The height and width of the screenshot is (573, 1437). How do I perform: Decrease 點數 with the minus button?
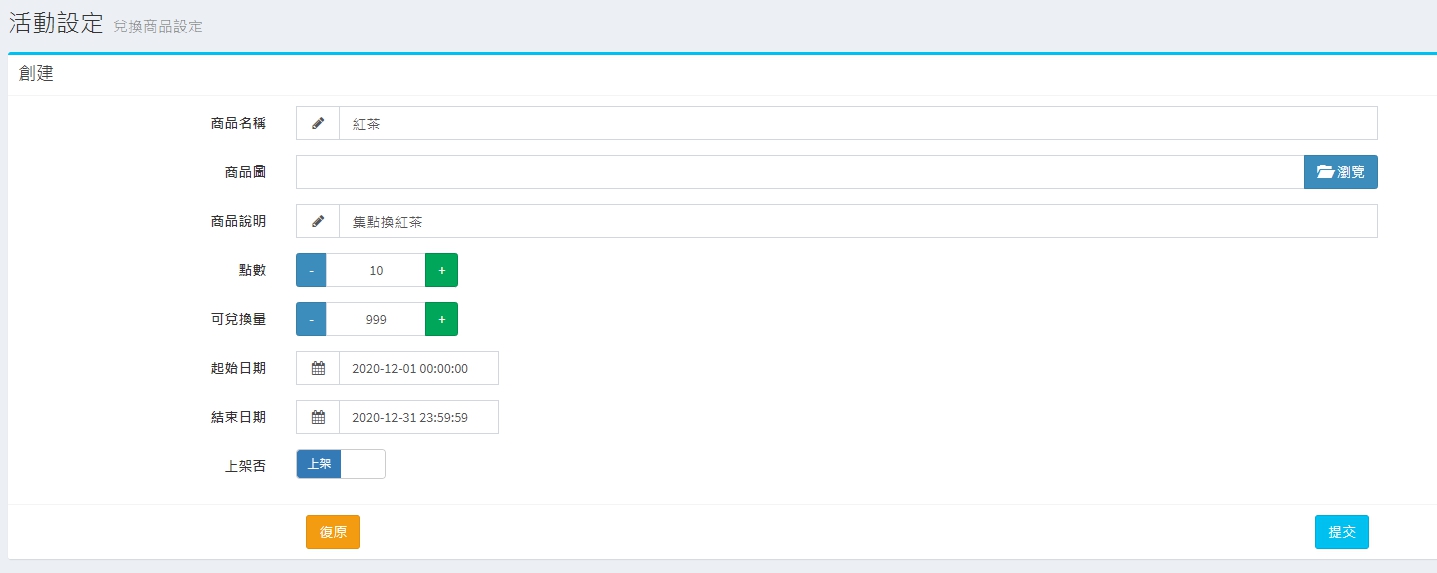tap(311, 270)
